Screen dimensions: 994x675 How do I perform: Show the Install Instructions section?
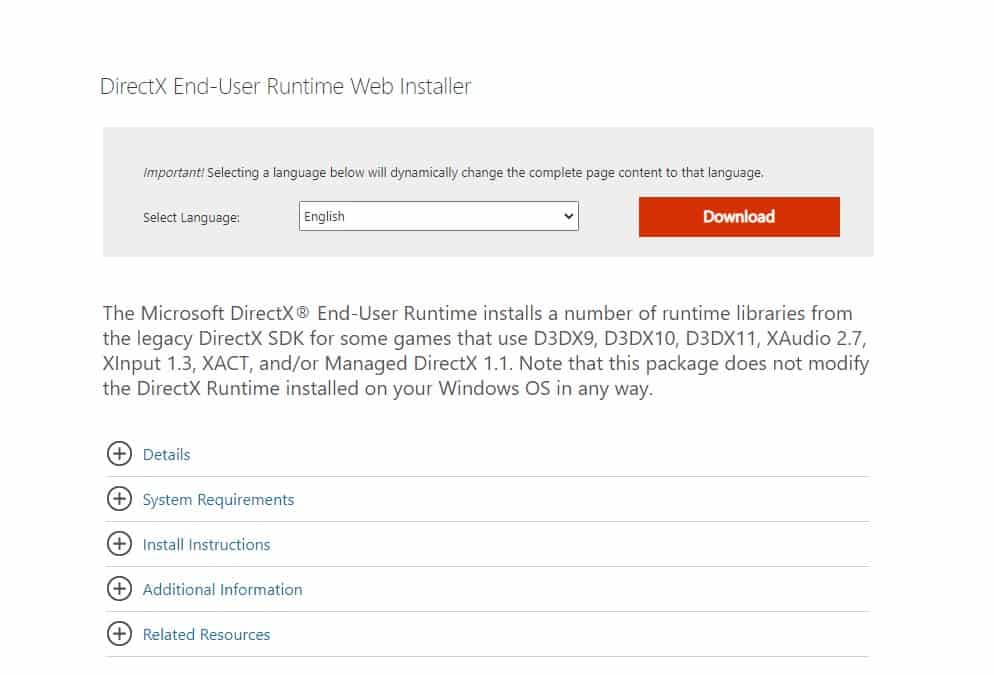(206, 544)
